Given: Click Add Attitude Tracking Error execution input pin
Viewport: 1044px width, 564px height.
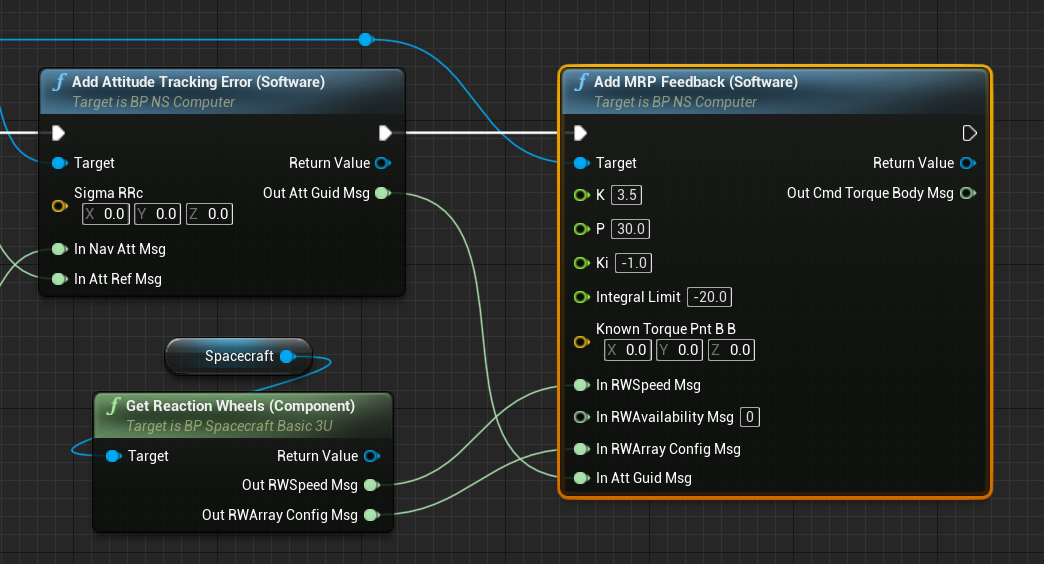Looking at the screenshot, I should pos(59,133).
